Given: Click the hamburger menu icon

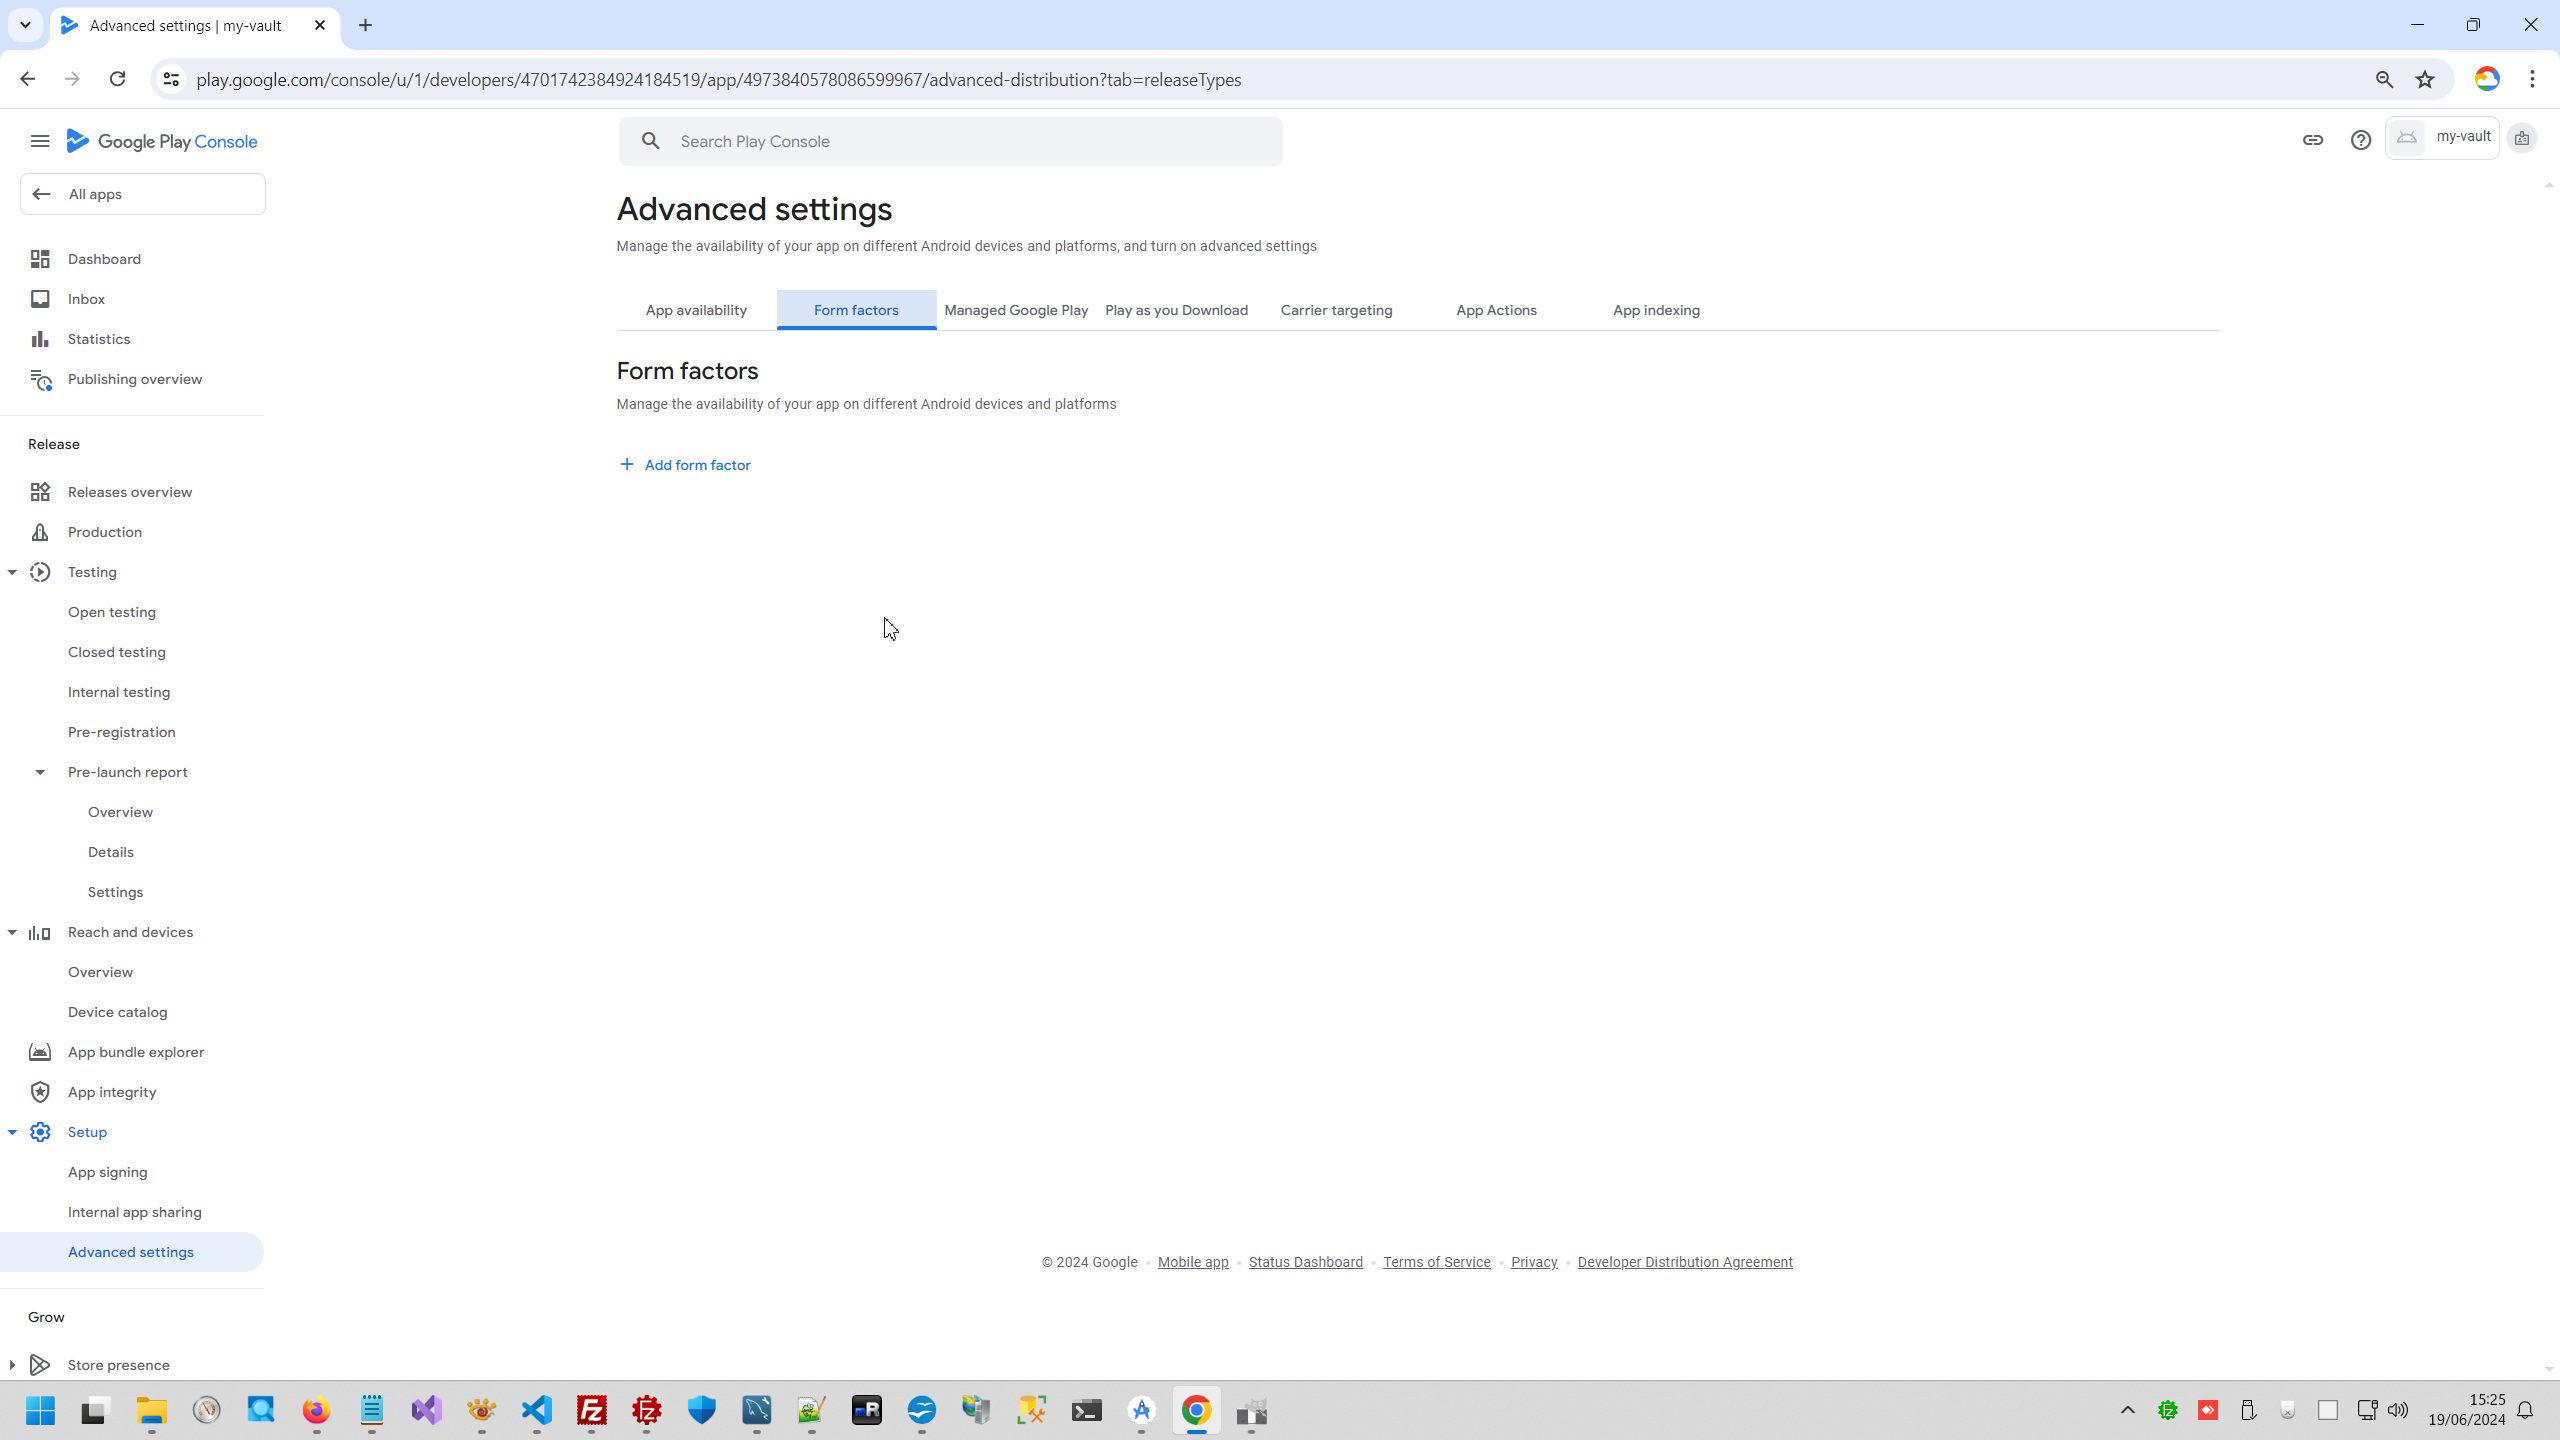Looking at the screenshot, I should pyautogui.click(x=40, y=141).
